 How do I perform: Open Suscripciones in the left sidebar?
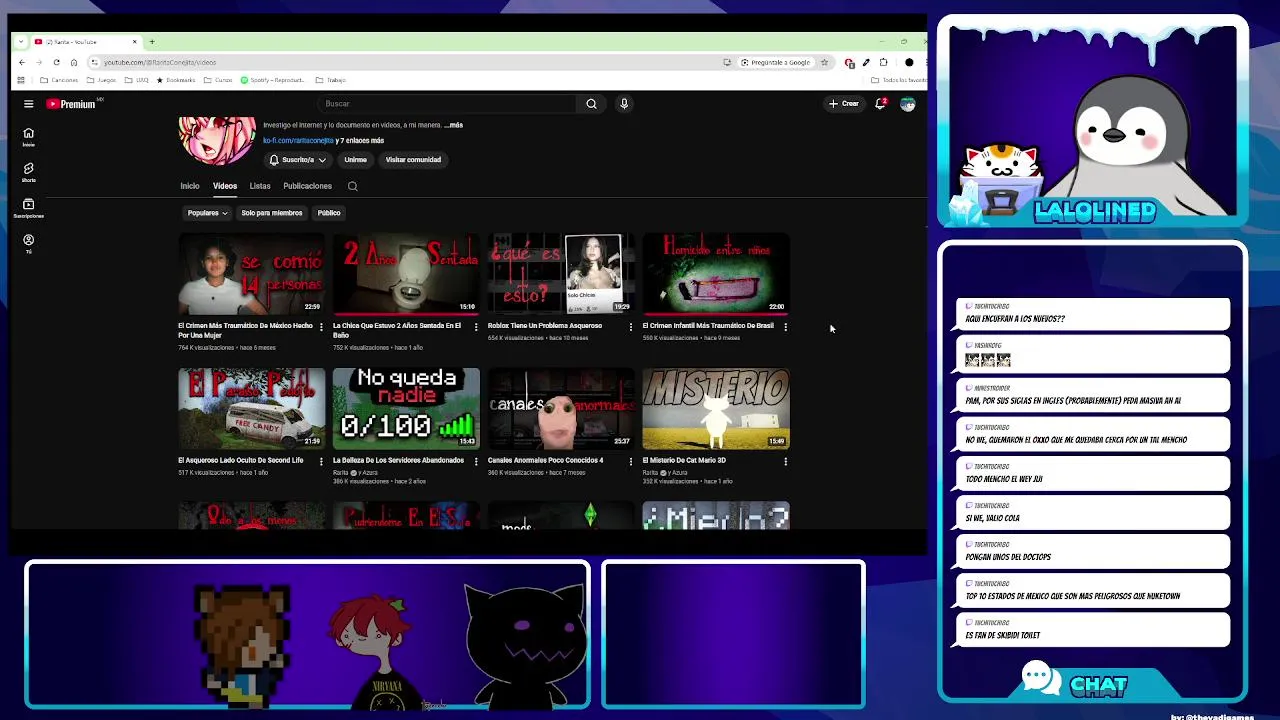[x=28, y=208]
